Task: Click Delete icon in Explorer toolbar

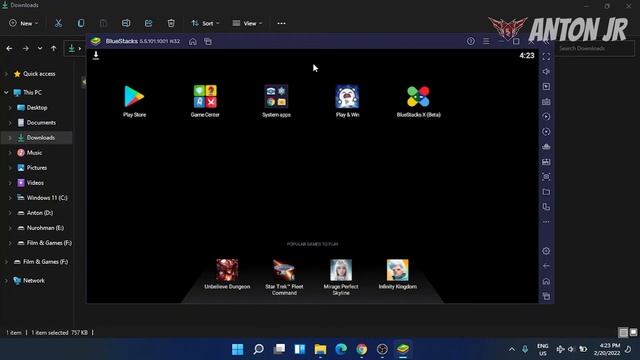Action: 171,23
